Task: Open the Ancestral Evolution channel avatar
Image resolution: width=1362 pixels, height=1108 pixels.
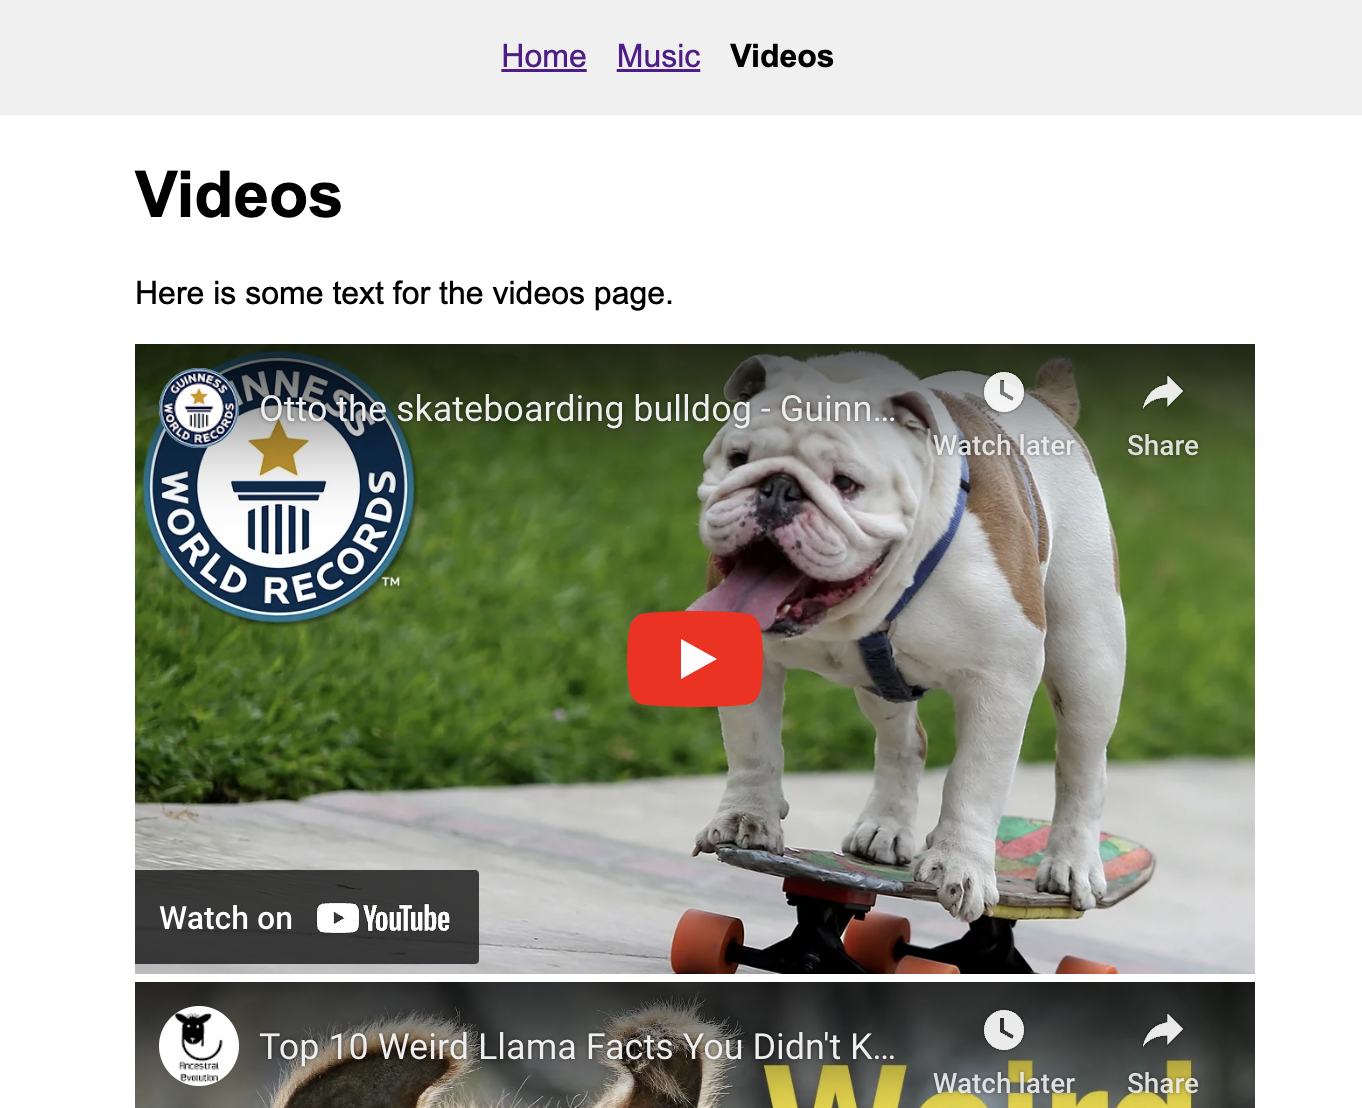Action: [199, 1045]
